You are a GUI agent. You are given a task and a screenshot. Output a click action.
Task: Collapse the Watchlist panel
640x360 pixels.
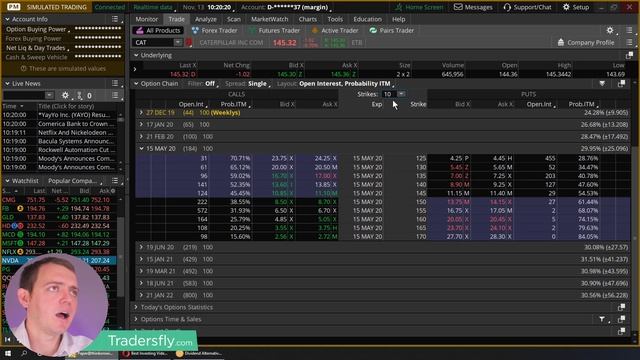[x=7, y=180]
